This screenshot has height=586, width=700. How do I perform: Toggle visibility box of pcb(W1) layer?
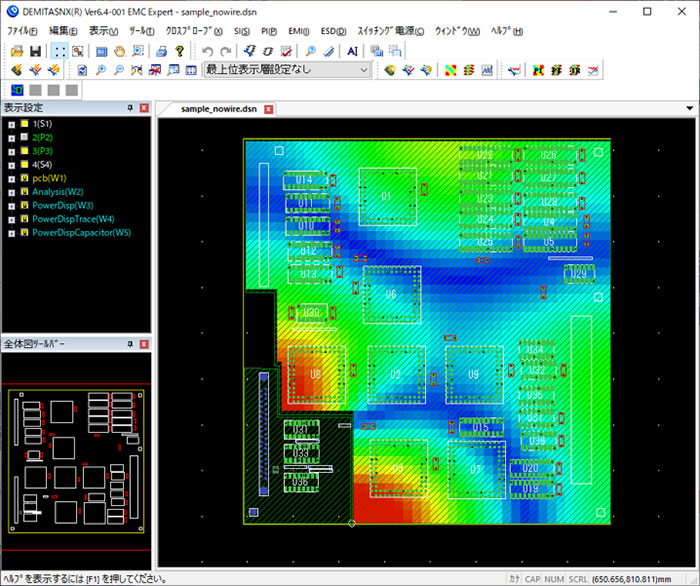pyautogui.click(x=25, y=178)
